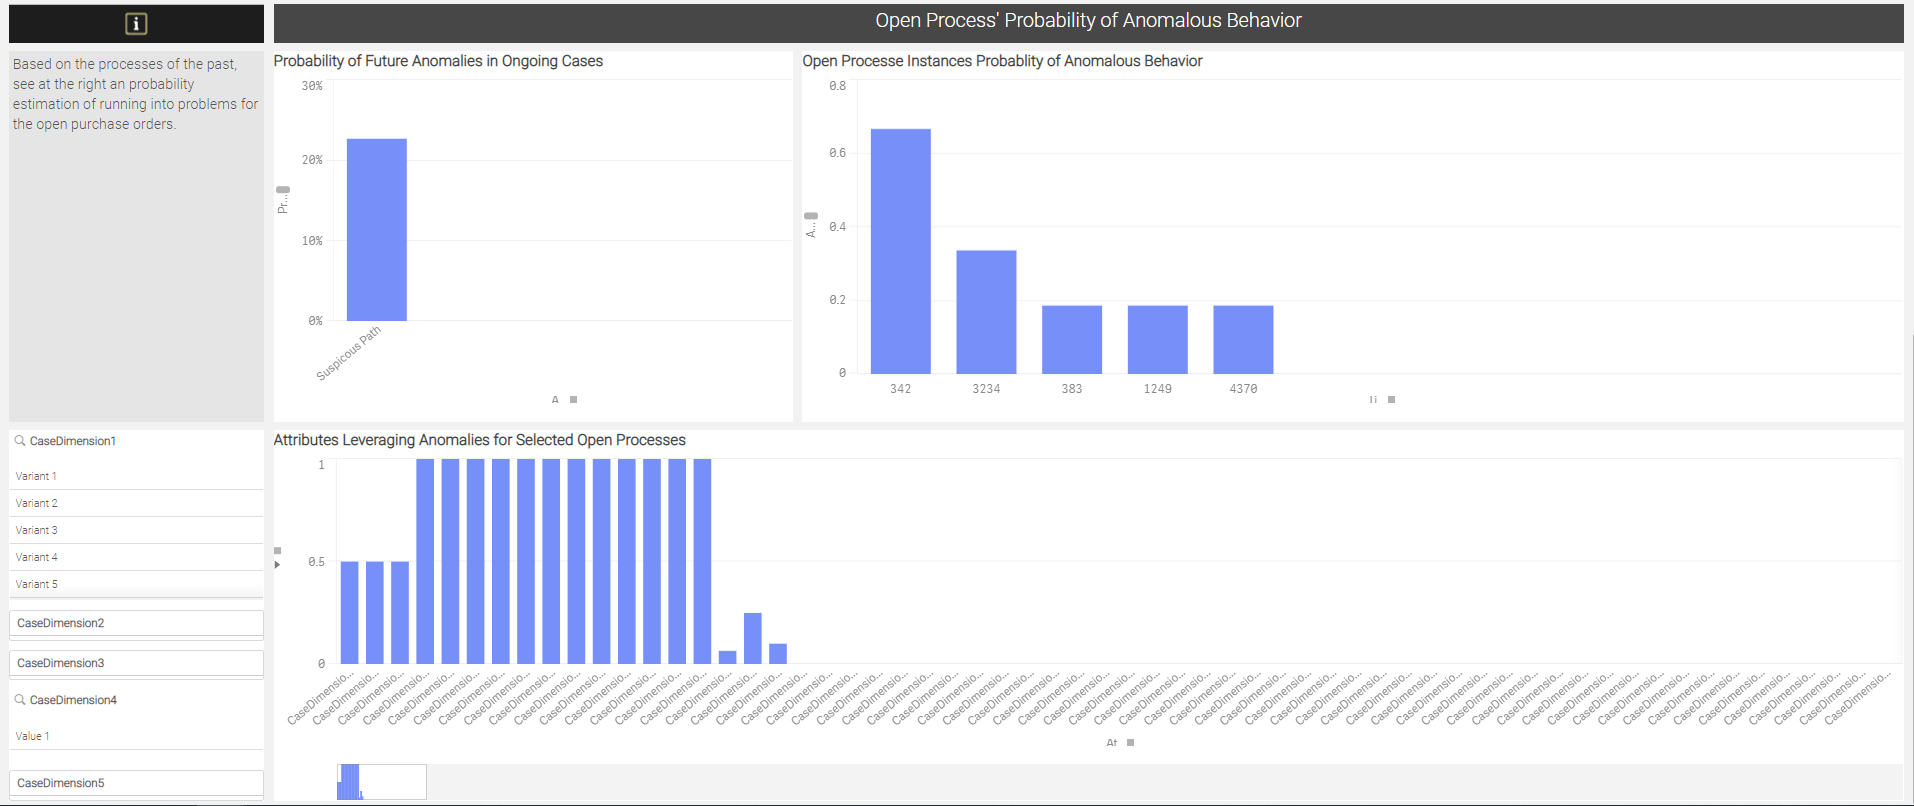Open search via the CaseDimension4 magnifier icon
The width and height of the screenshot is (1914, 806).
point(20,700)
